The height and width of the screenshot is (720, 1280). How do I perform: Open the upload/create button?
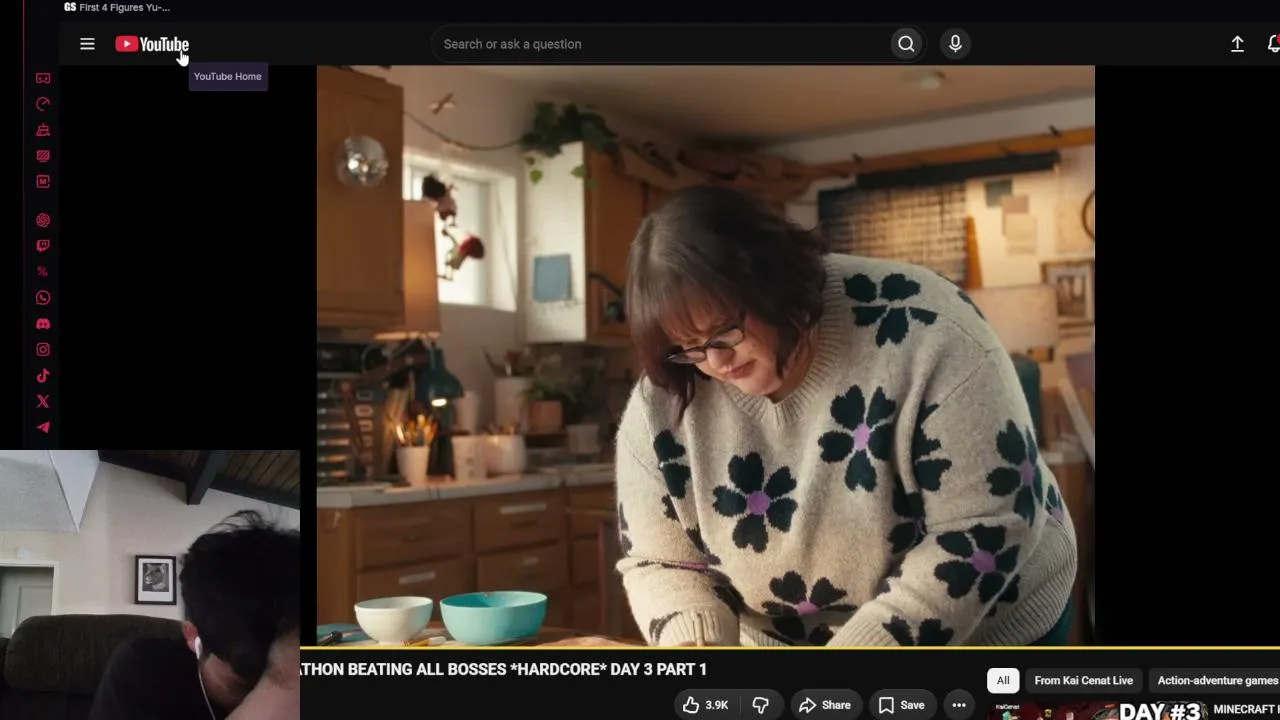point(1237,44)
